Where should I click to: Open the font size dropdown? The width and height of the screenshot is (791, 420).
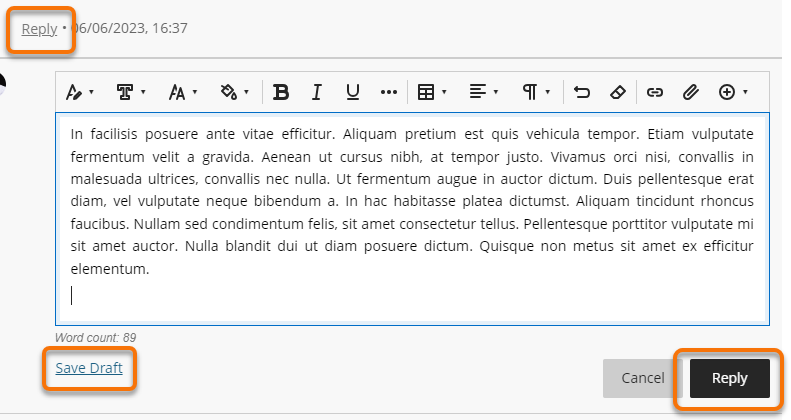(183, 92)
